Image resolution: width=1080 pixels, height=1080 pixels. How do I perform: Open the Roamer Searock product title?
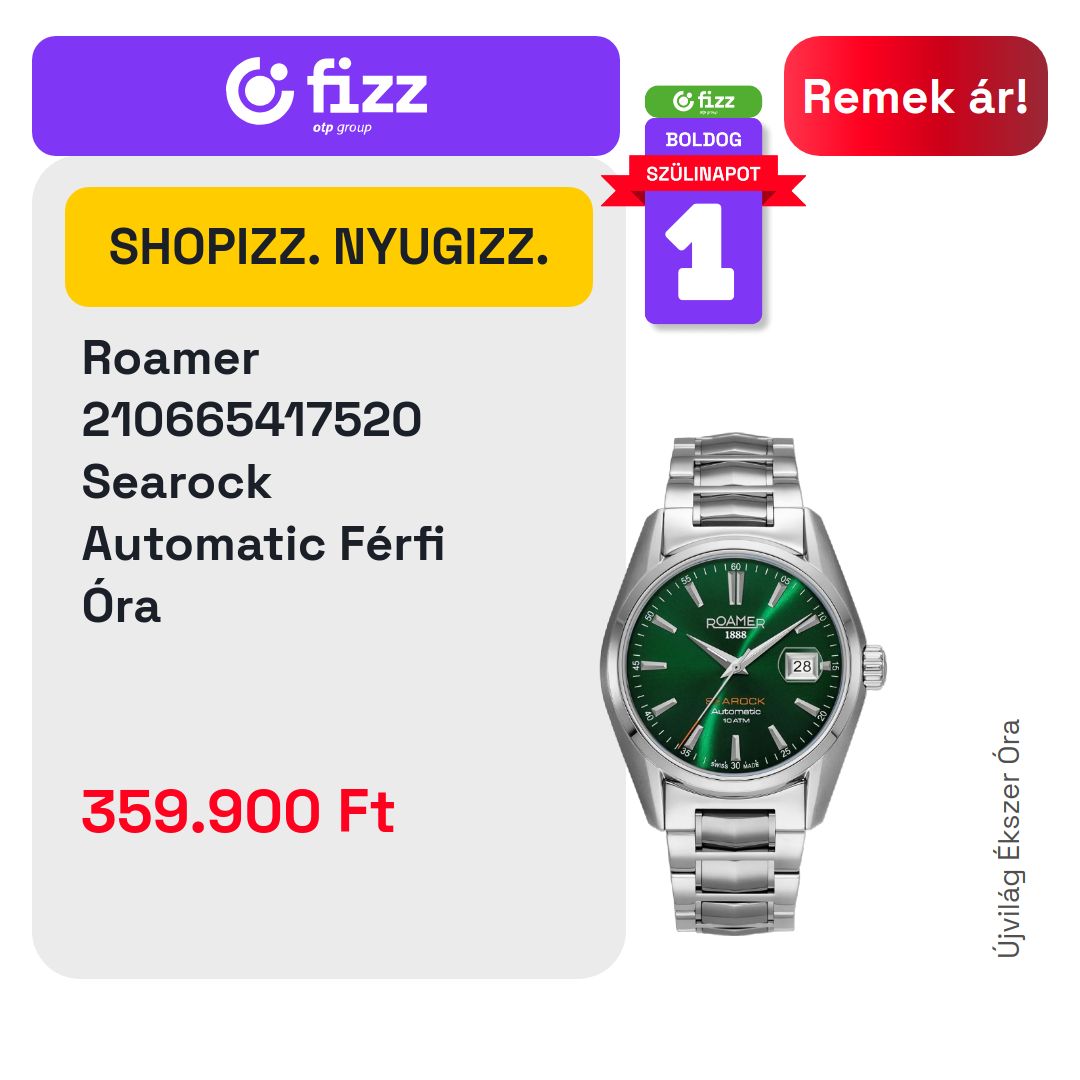pyautogui.click(x=263, y=481)
